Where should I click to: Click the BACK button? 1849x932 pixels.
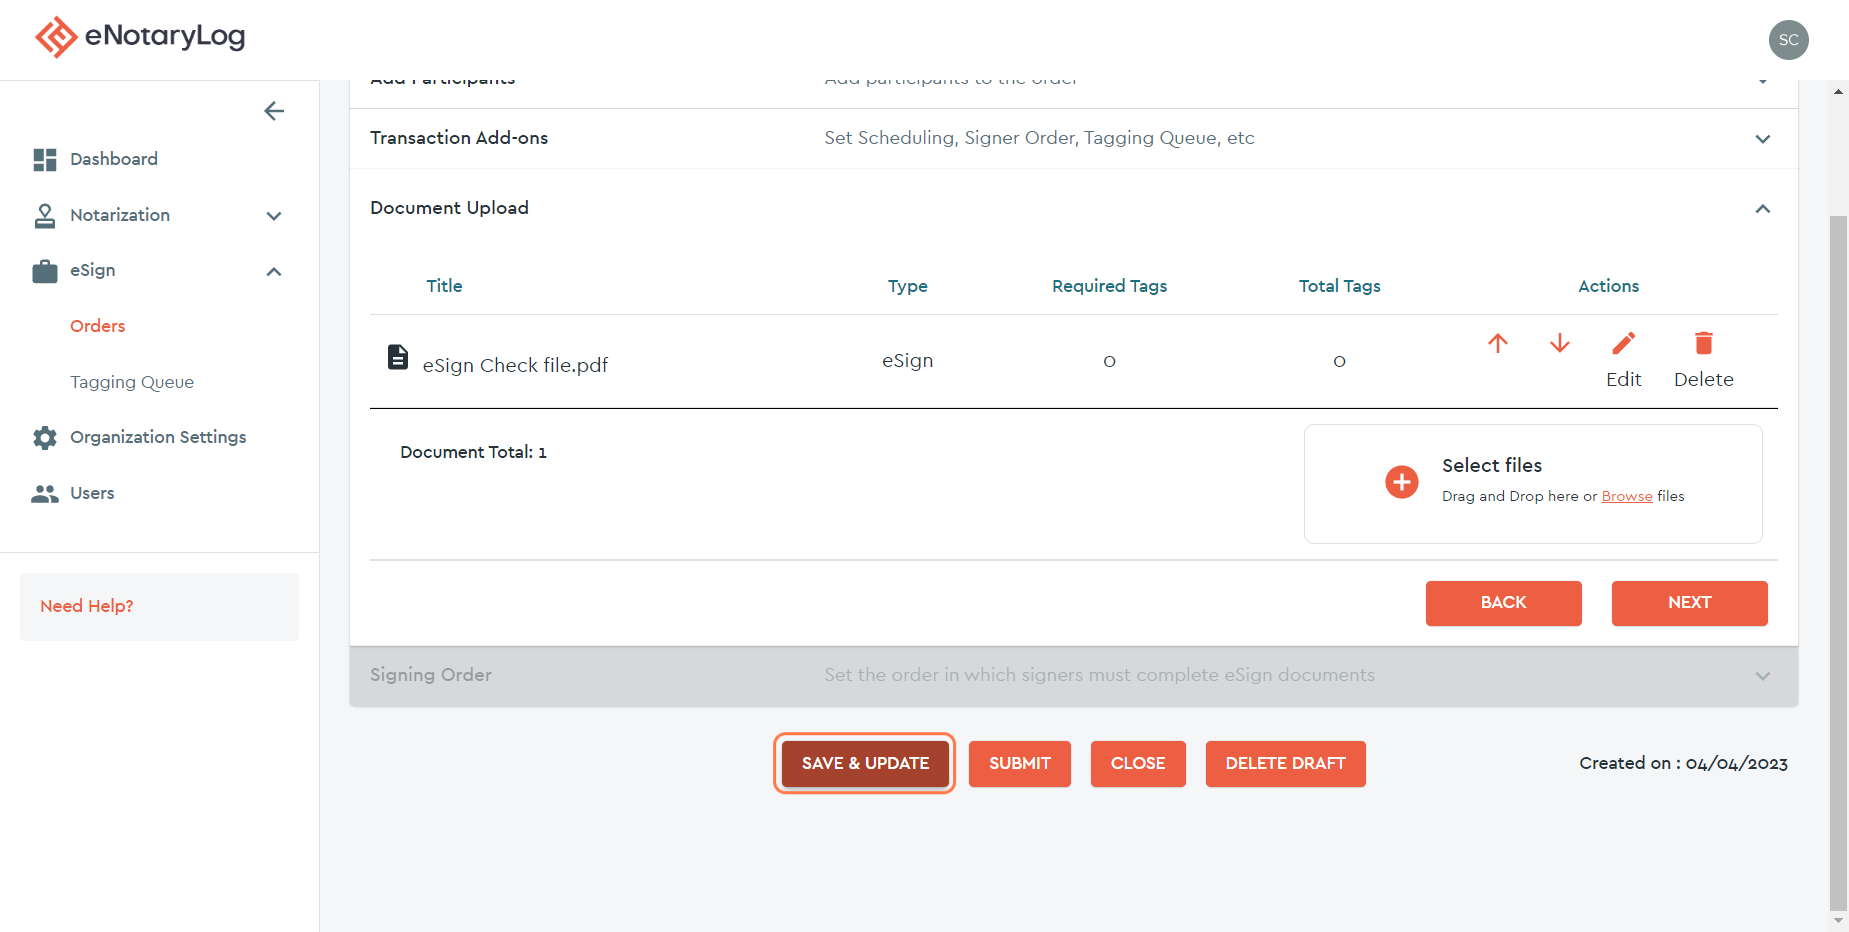point(1503,603)
